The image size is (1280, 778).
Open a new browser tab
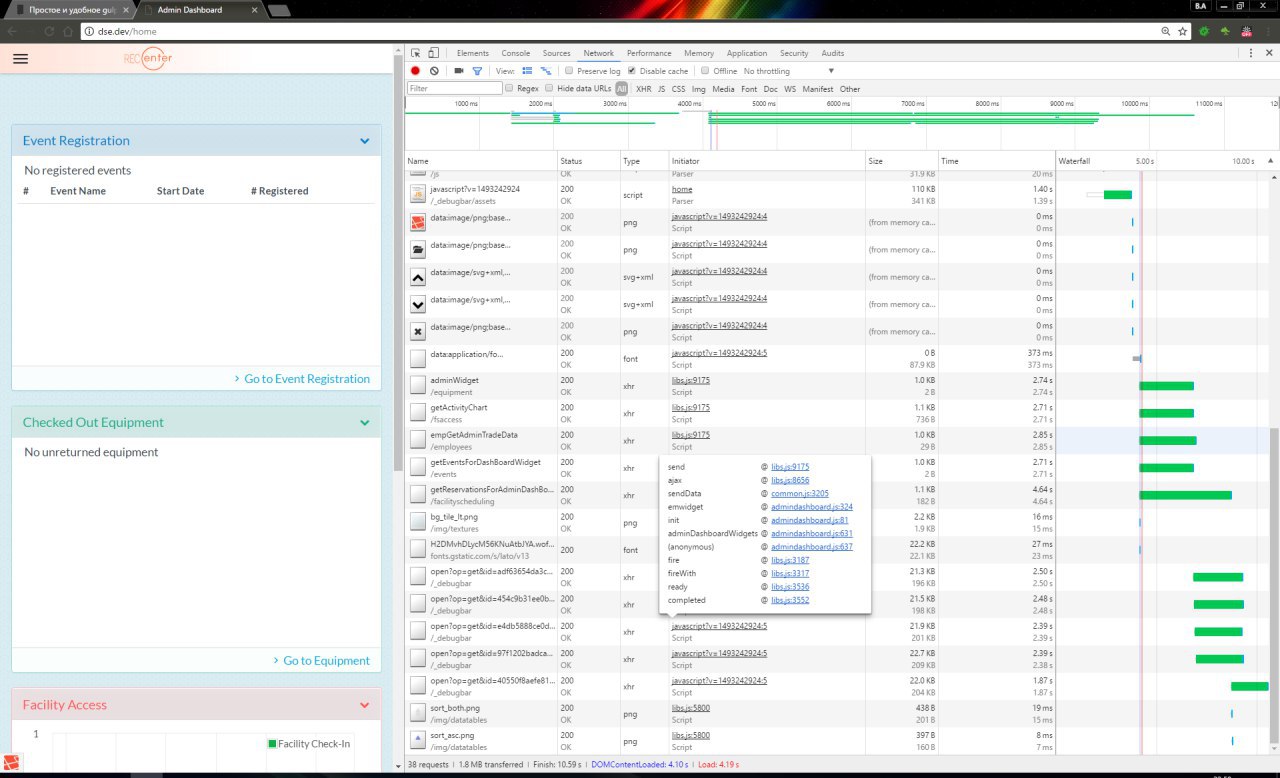coord(279,10)
